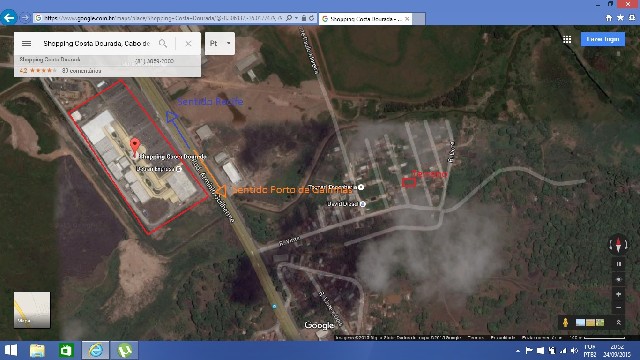This screenshot has width=640, height=360.
Task: Zoom out with the minus button
Action: click(x=619, y=307)
